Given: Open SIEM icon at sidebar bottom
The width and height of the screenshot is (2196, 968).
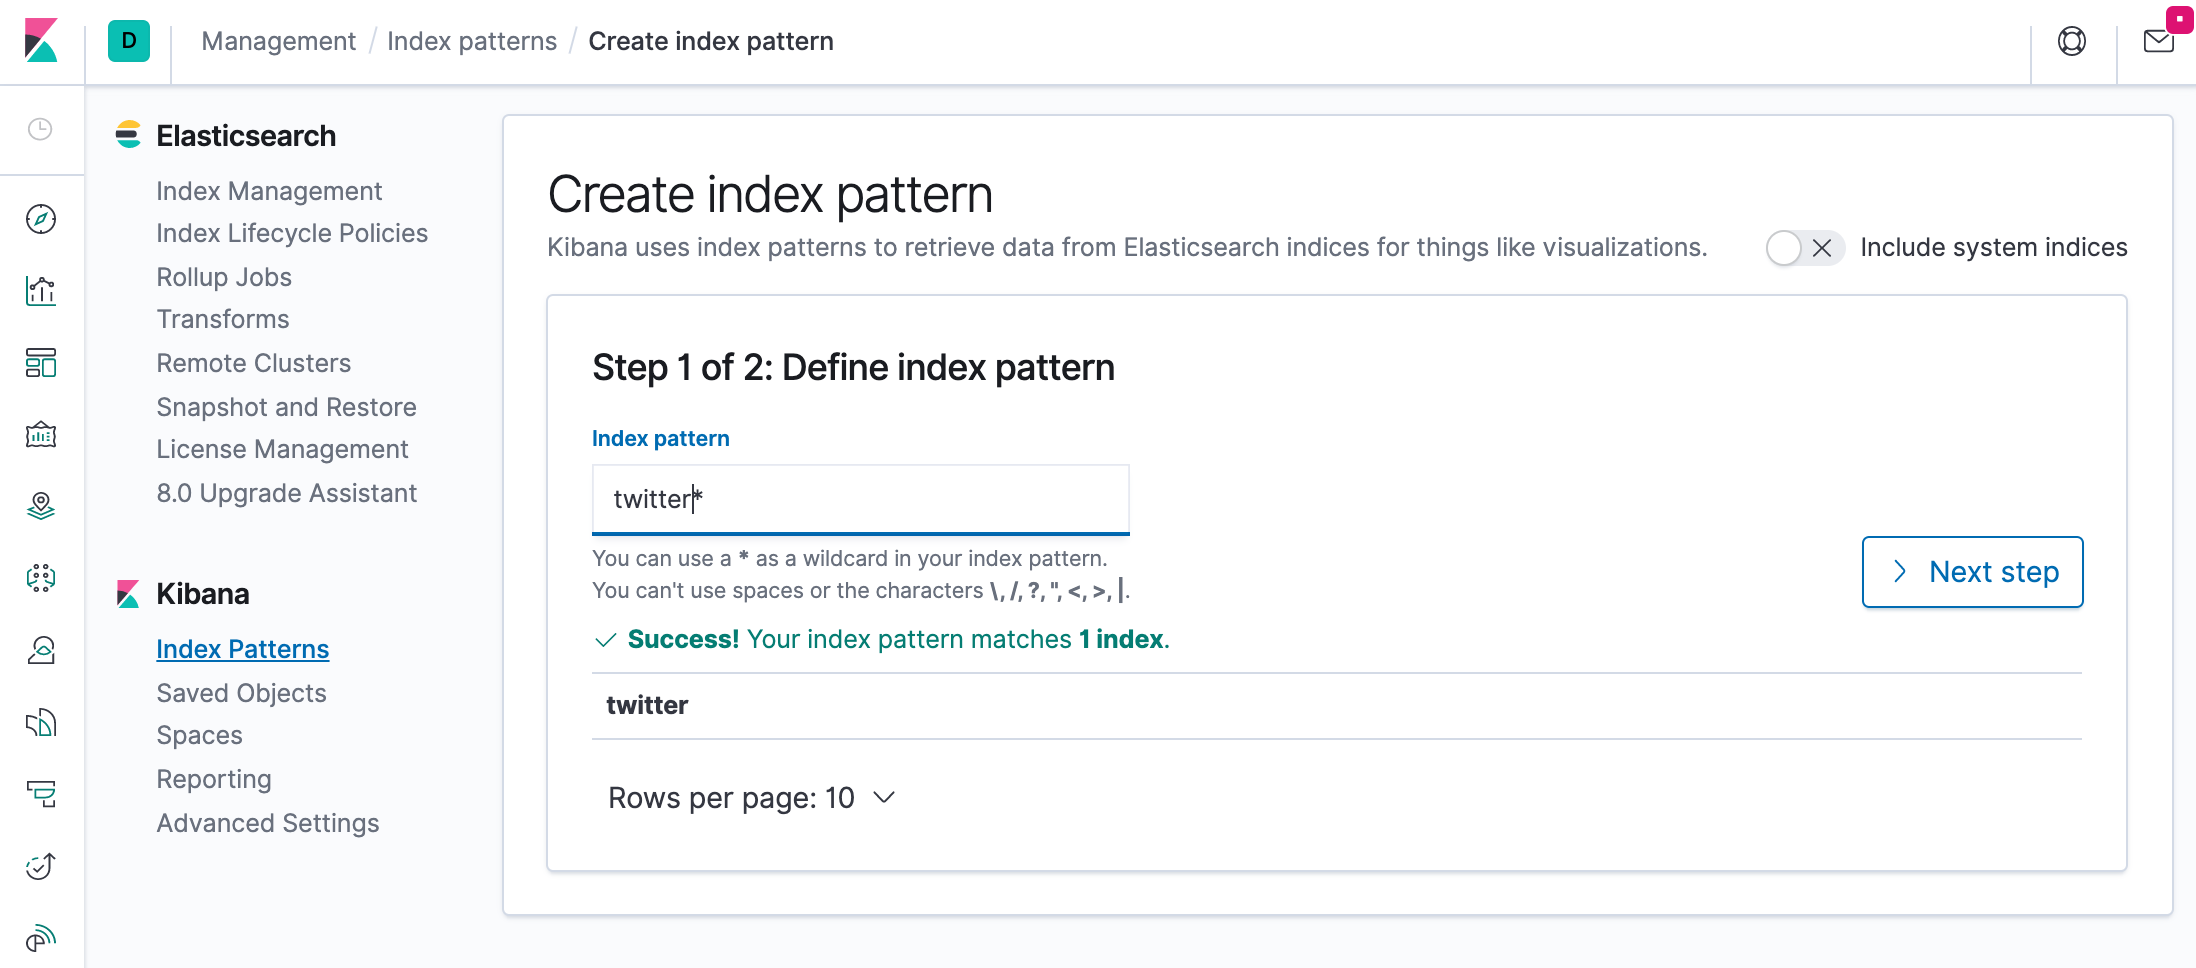Looking at the screenshot, I should click(x=41, y=939).
